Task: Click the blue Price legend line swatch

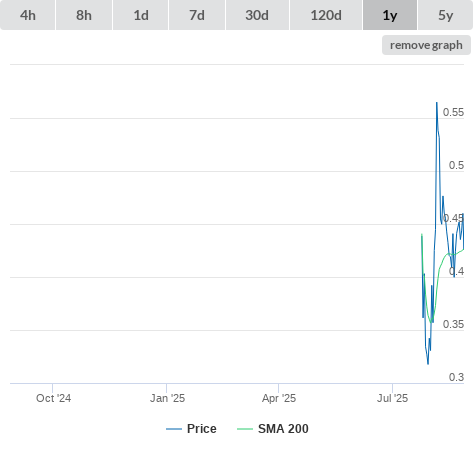Action: point(174,429)
